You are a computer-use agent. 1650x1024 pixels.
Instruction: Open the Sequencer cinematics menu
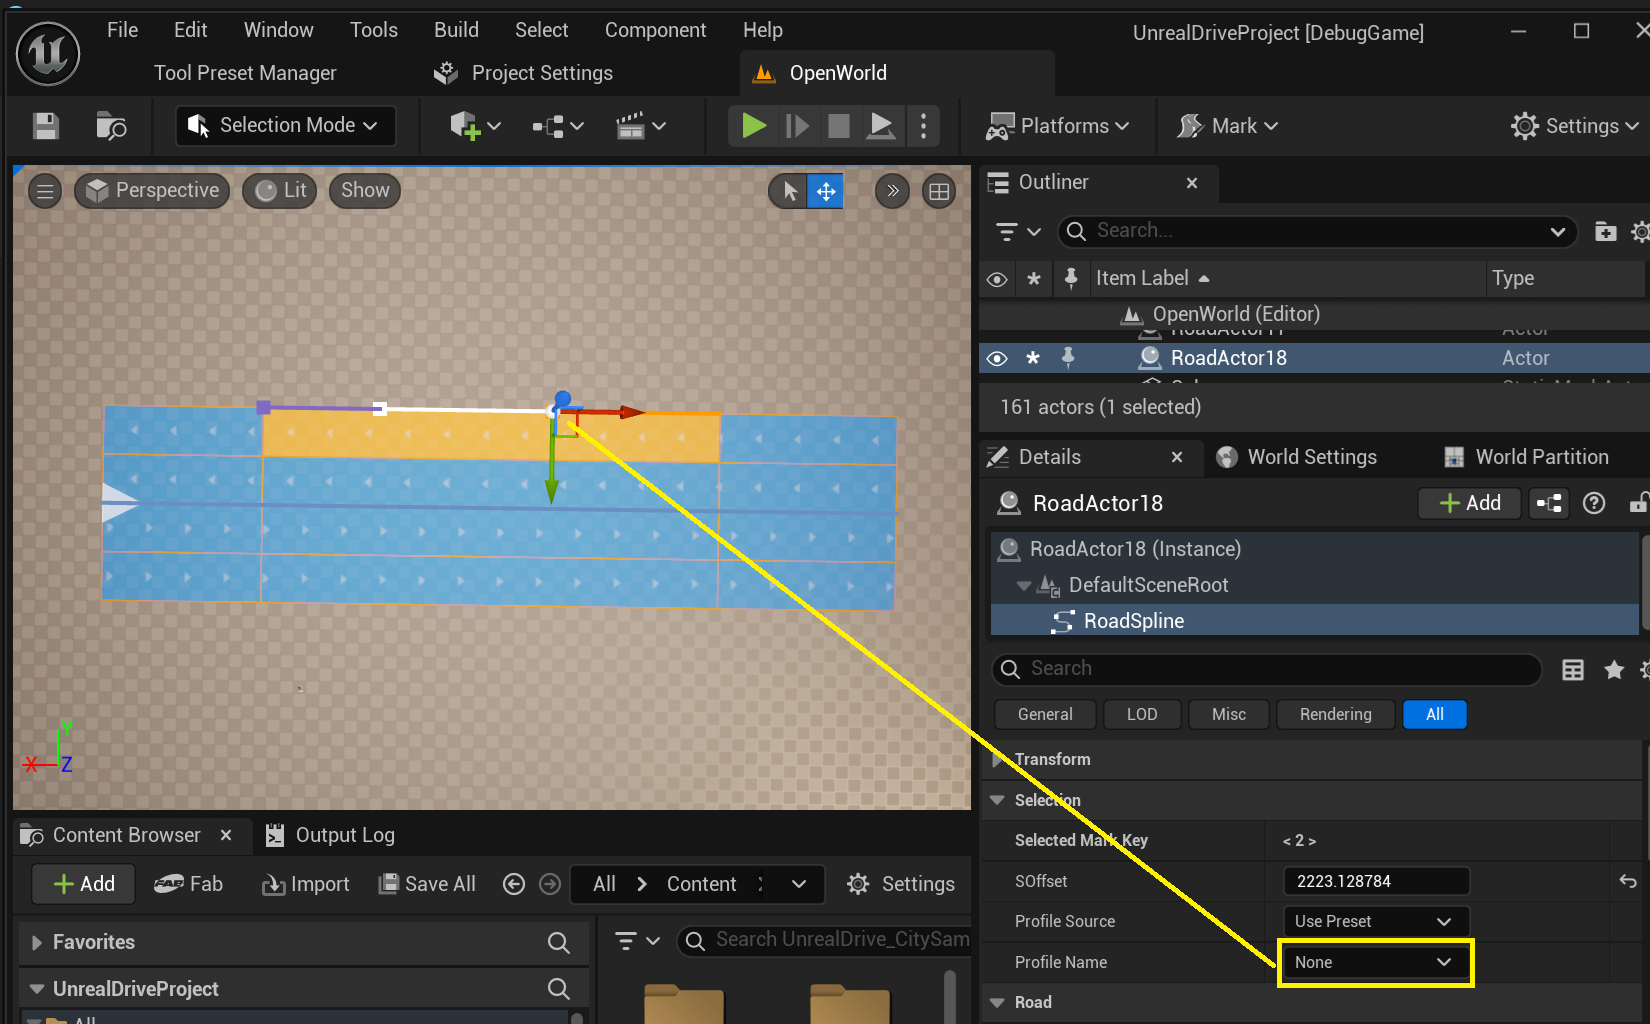641,126
